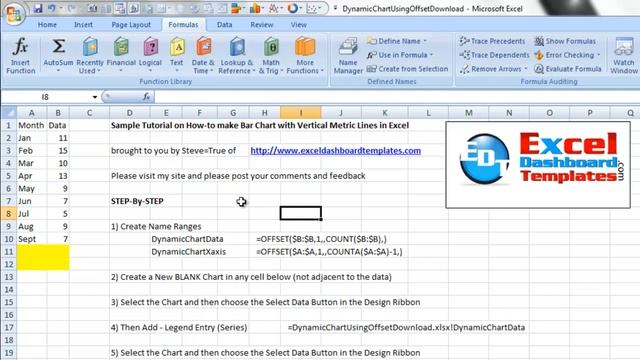Insert column chart from Quick Access toolbar
640x360 pixels.
(255, 8)
